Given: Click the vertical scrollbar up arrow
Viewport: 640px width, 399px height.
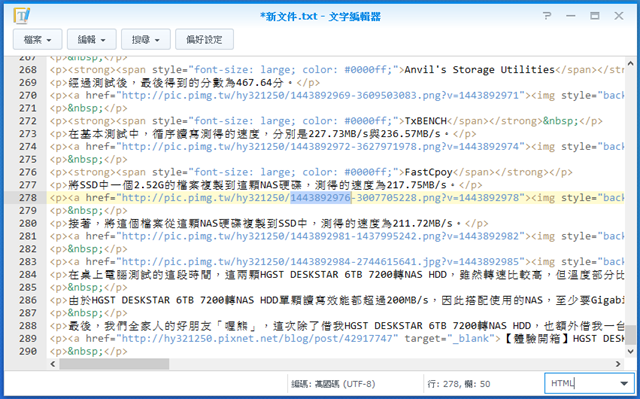Looking at the screenshot, I should pyautogui.click(x=631, y=64).
